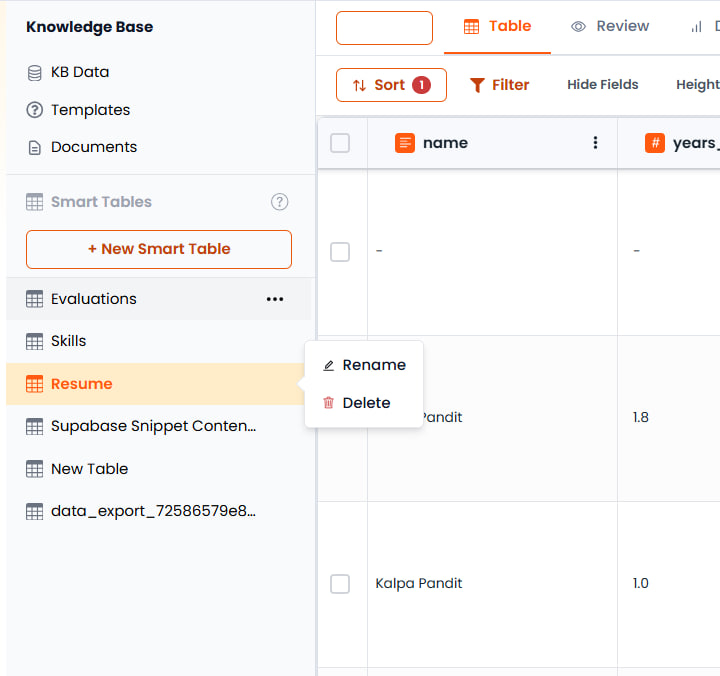The width and height of the screenshot is (720, 676).
Task: Click the Sort arrows icon
Action: click(x=359, y=85)
